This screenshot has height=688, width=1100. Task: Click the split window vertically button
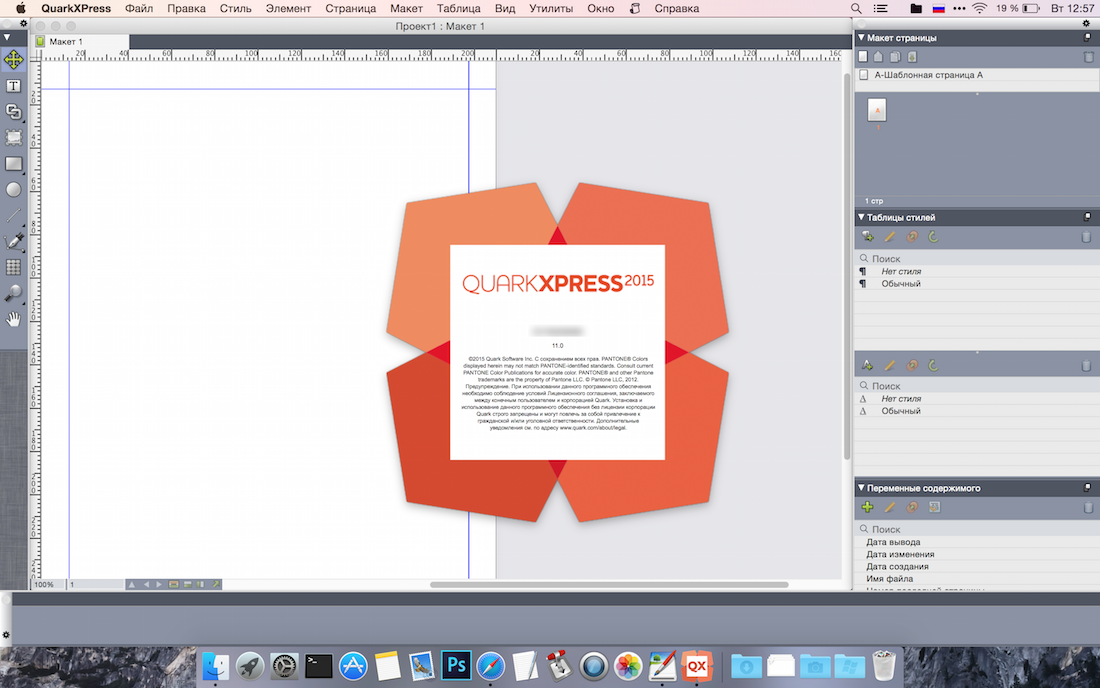[201, 584]
